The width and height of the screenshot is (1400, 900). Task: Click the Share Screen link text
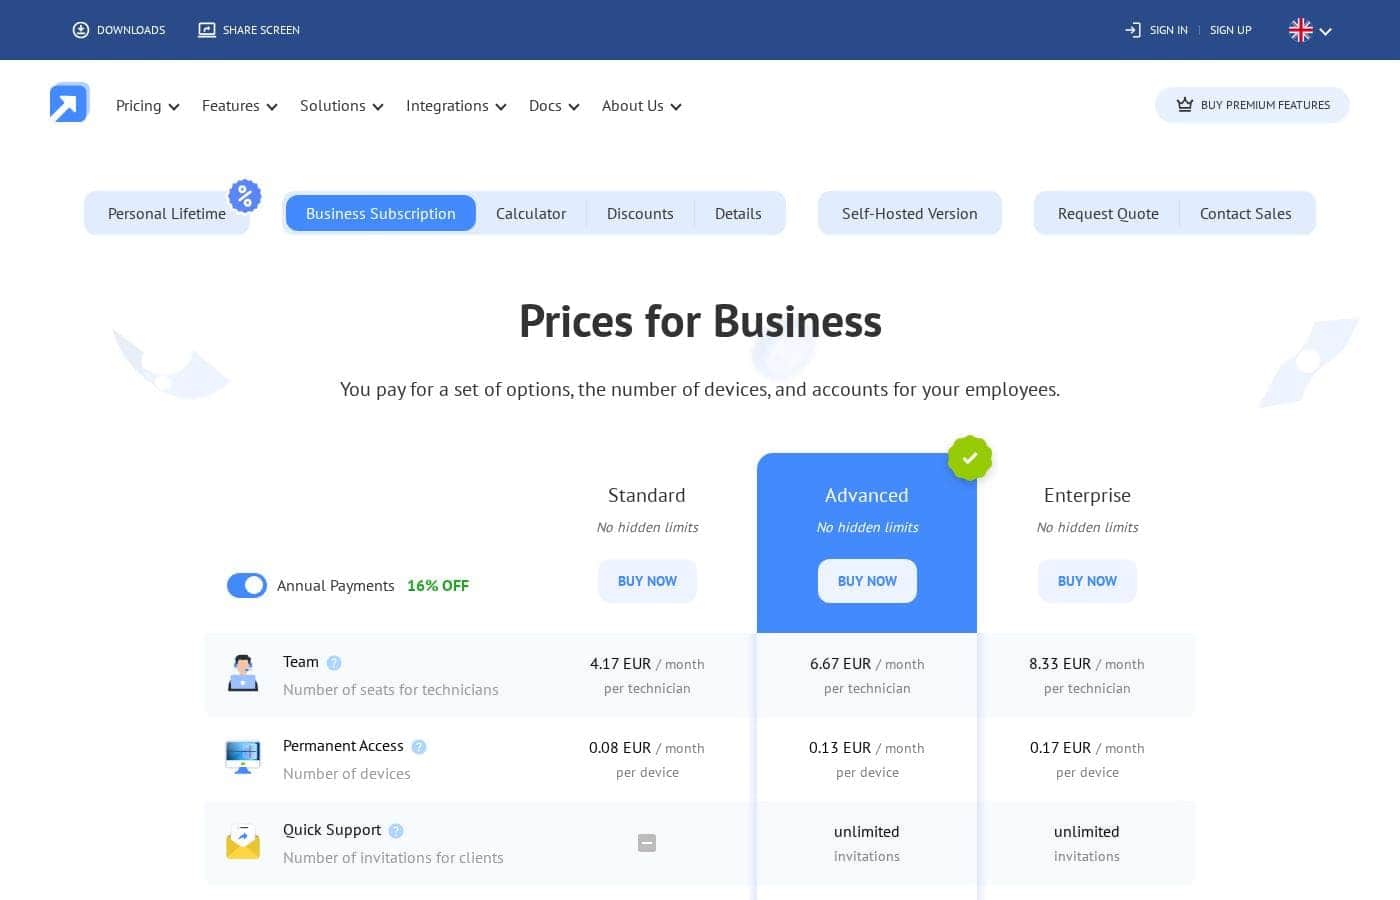[261, 30]
